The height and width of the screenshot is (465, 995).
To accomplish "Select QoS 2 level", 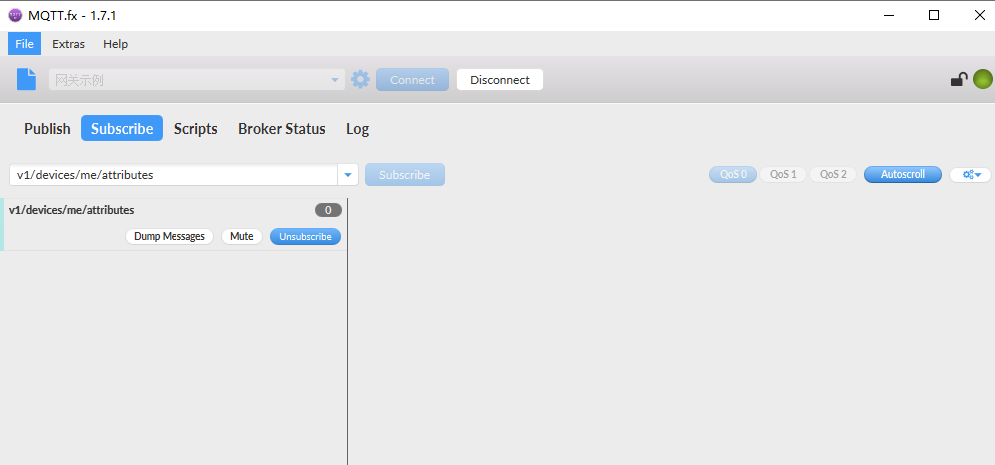I will (x=833, y=174).
